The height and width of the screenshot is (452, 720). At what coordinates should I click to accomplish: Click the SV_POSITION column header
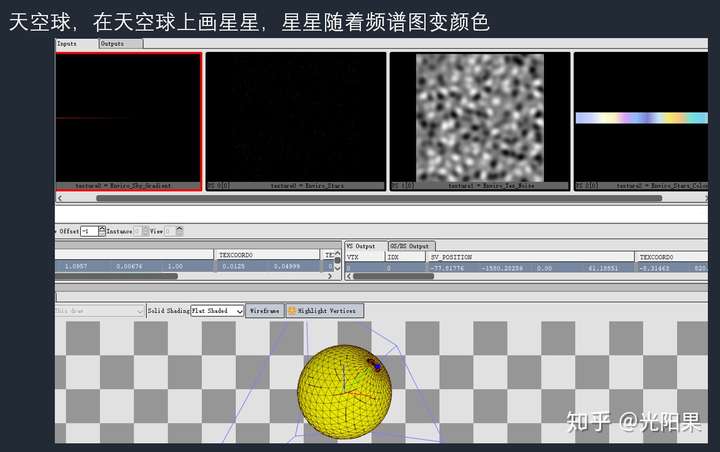coord(530,257)
